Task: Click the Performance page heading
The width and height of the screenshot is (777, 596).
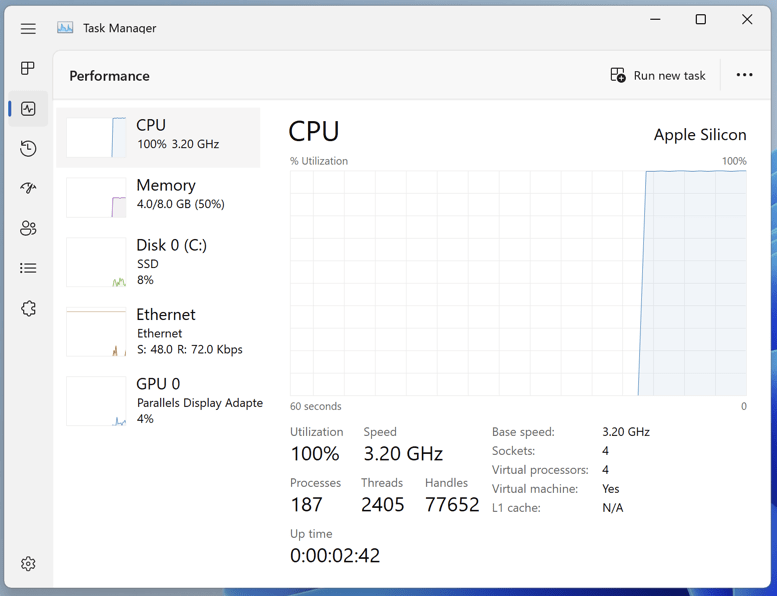Action: (x=110, y=76)
